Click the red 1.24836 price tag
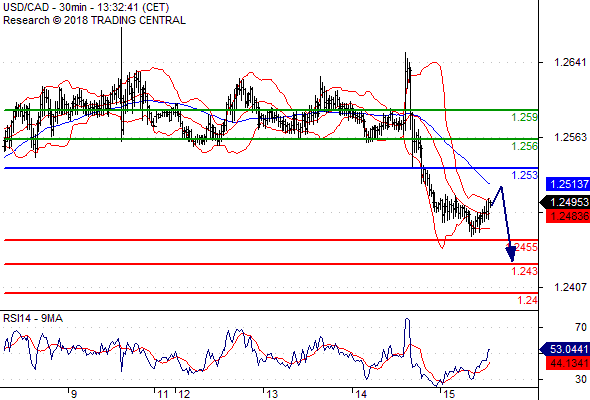Screen dimensions: 590x400 [x=568, y=216]
